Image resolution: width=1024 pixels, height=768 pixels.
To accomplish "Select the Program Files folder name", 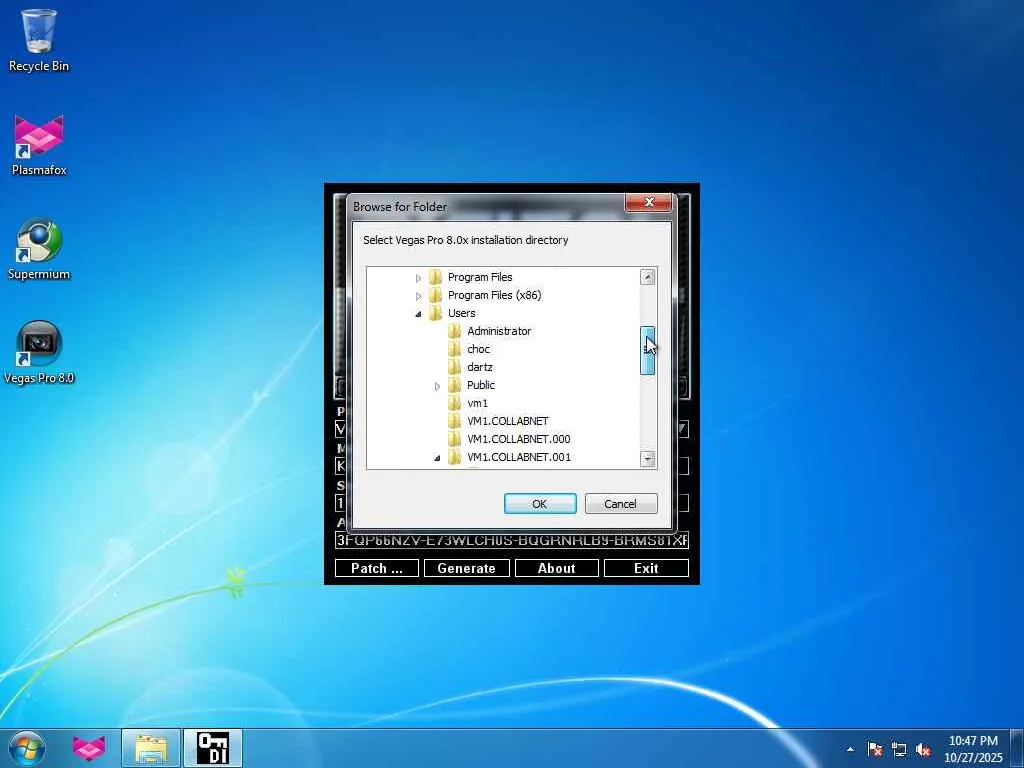I will click(x=480, y=277).
